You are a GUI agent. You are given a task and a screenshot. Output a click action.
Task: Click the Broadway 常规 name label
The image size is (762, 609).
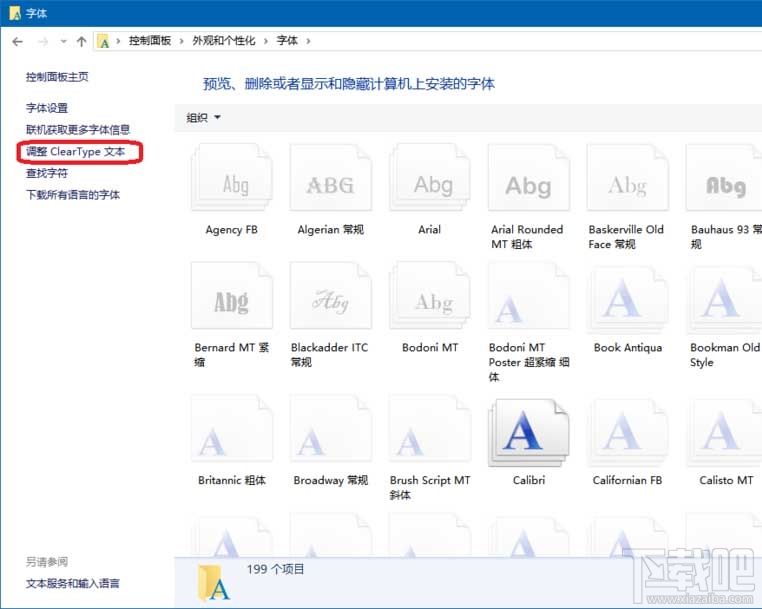point(330,480)
